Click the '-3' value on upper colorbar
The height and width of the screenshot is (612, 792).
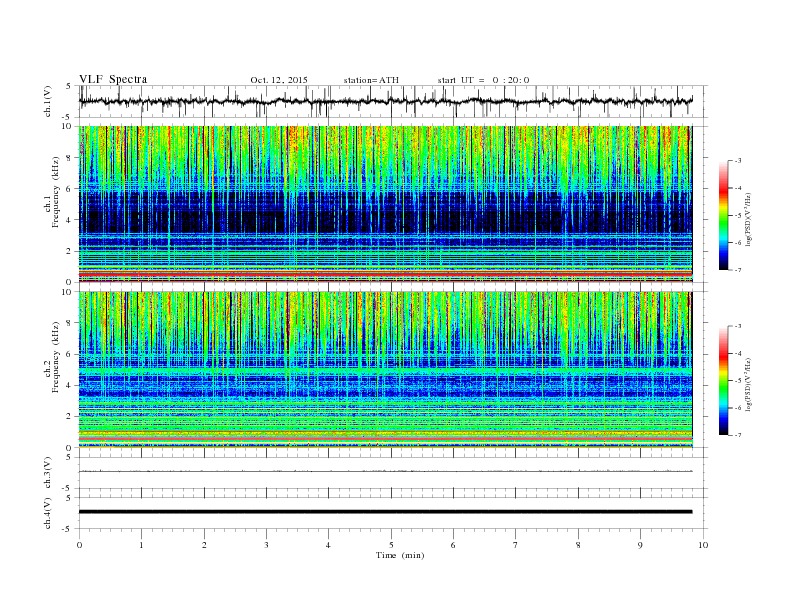pyautogui.click(x=738, y=161)
